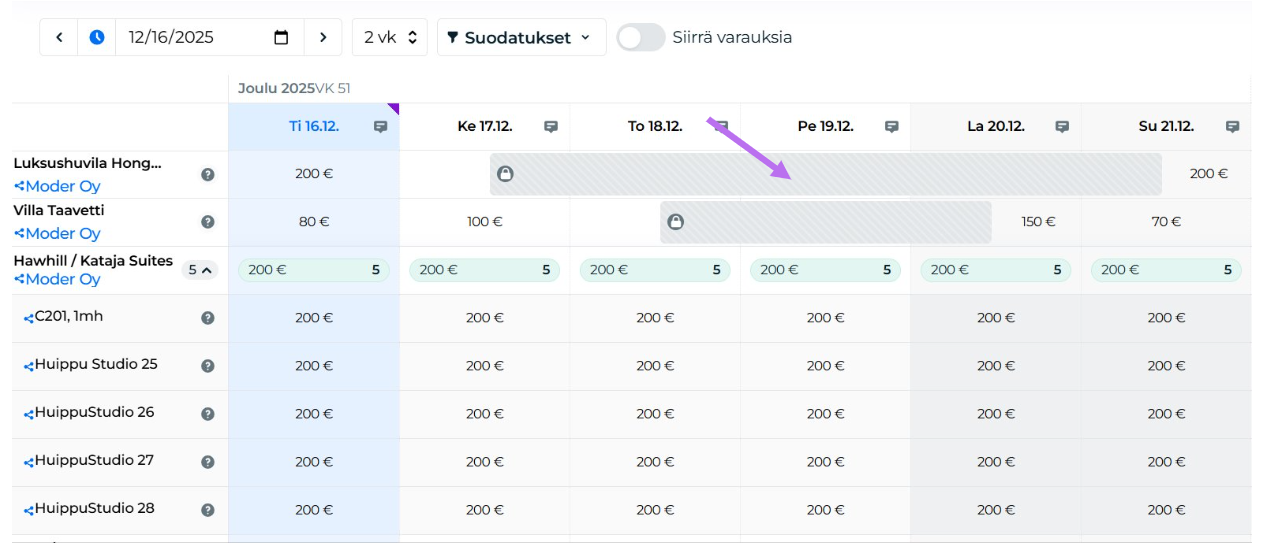Screen dimensions: 1261x550
Task: Show help icon for Huippu Studio 25
Action: click(208, 366)
